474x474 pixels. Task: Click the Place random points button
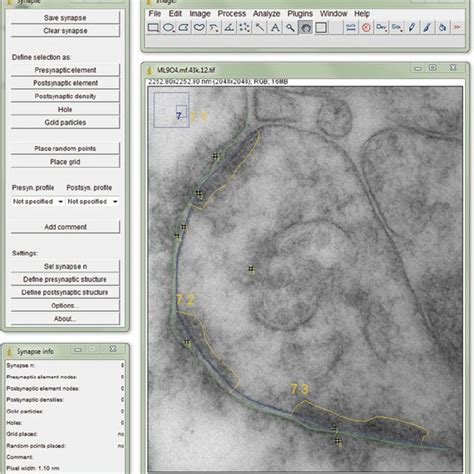[x=65, y=149]
